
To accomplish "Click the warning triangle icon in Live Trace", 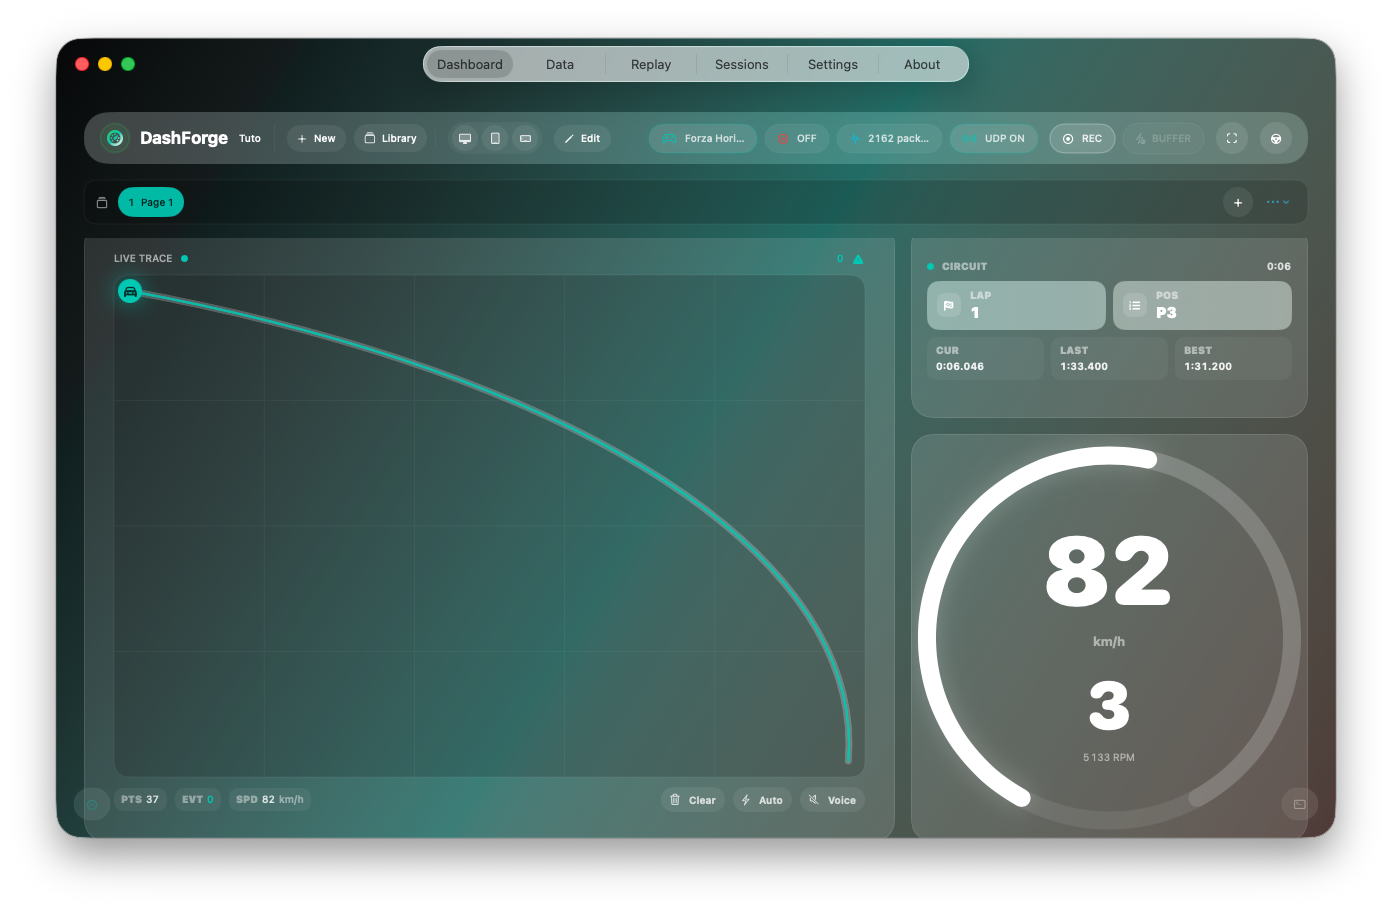I will coord(858,259).
